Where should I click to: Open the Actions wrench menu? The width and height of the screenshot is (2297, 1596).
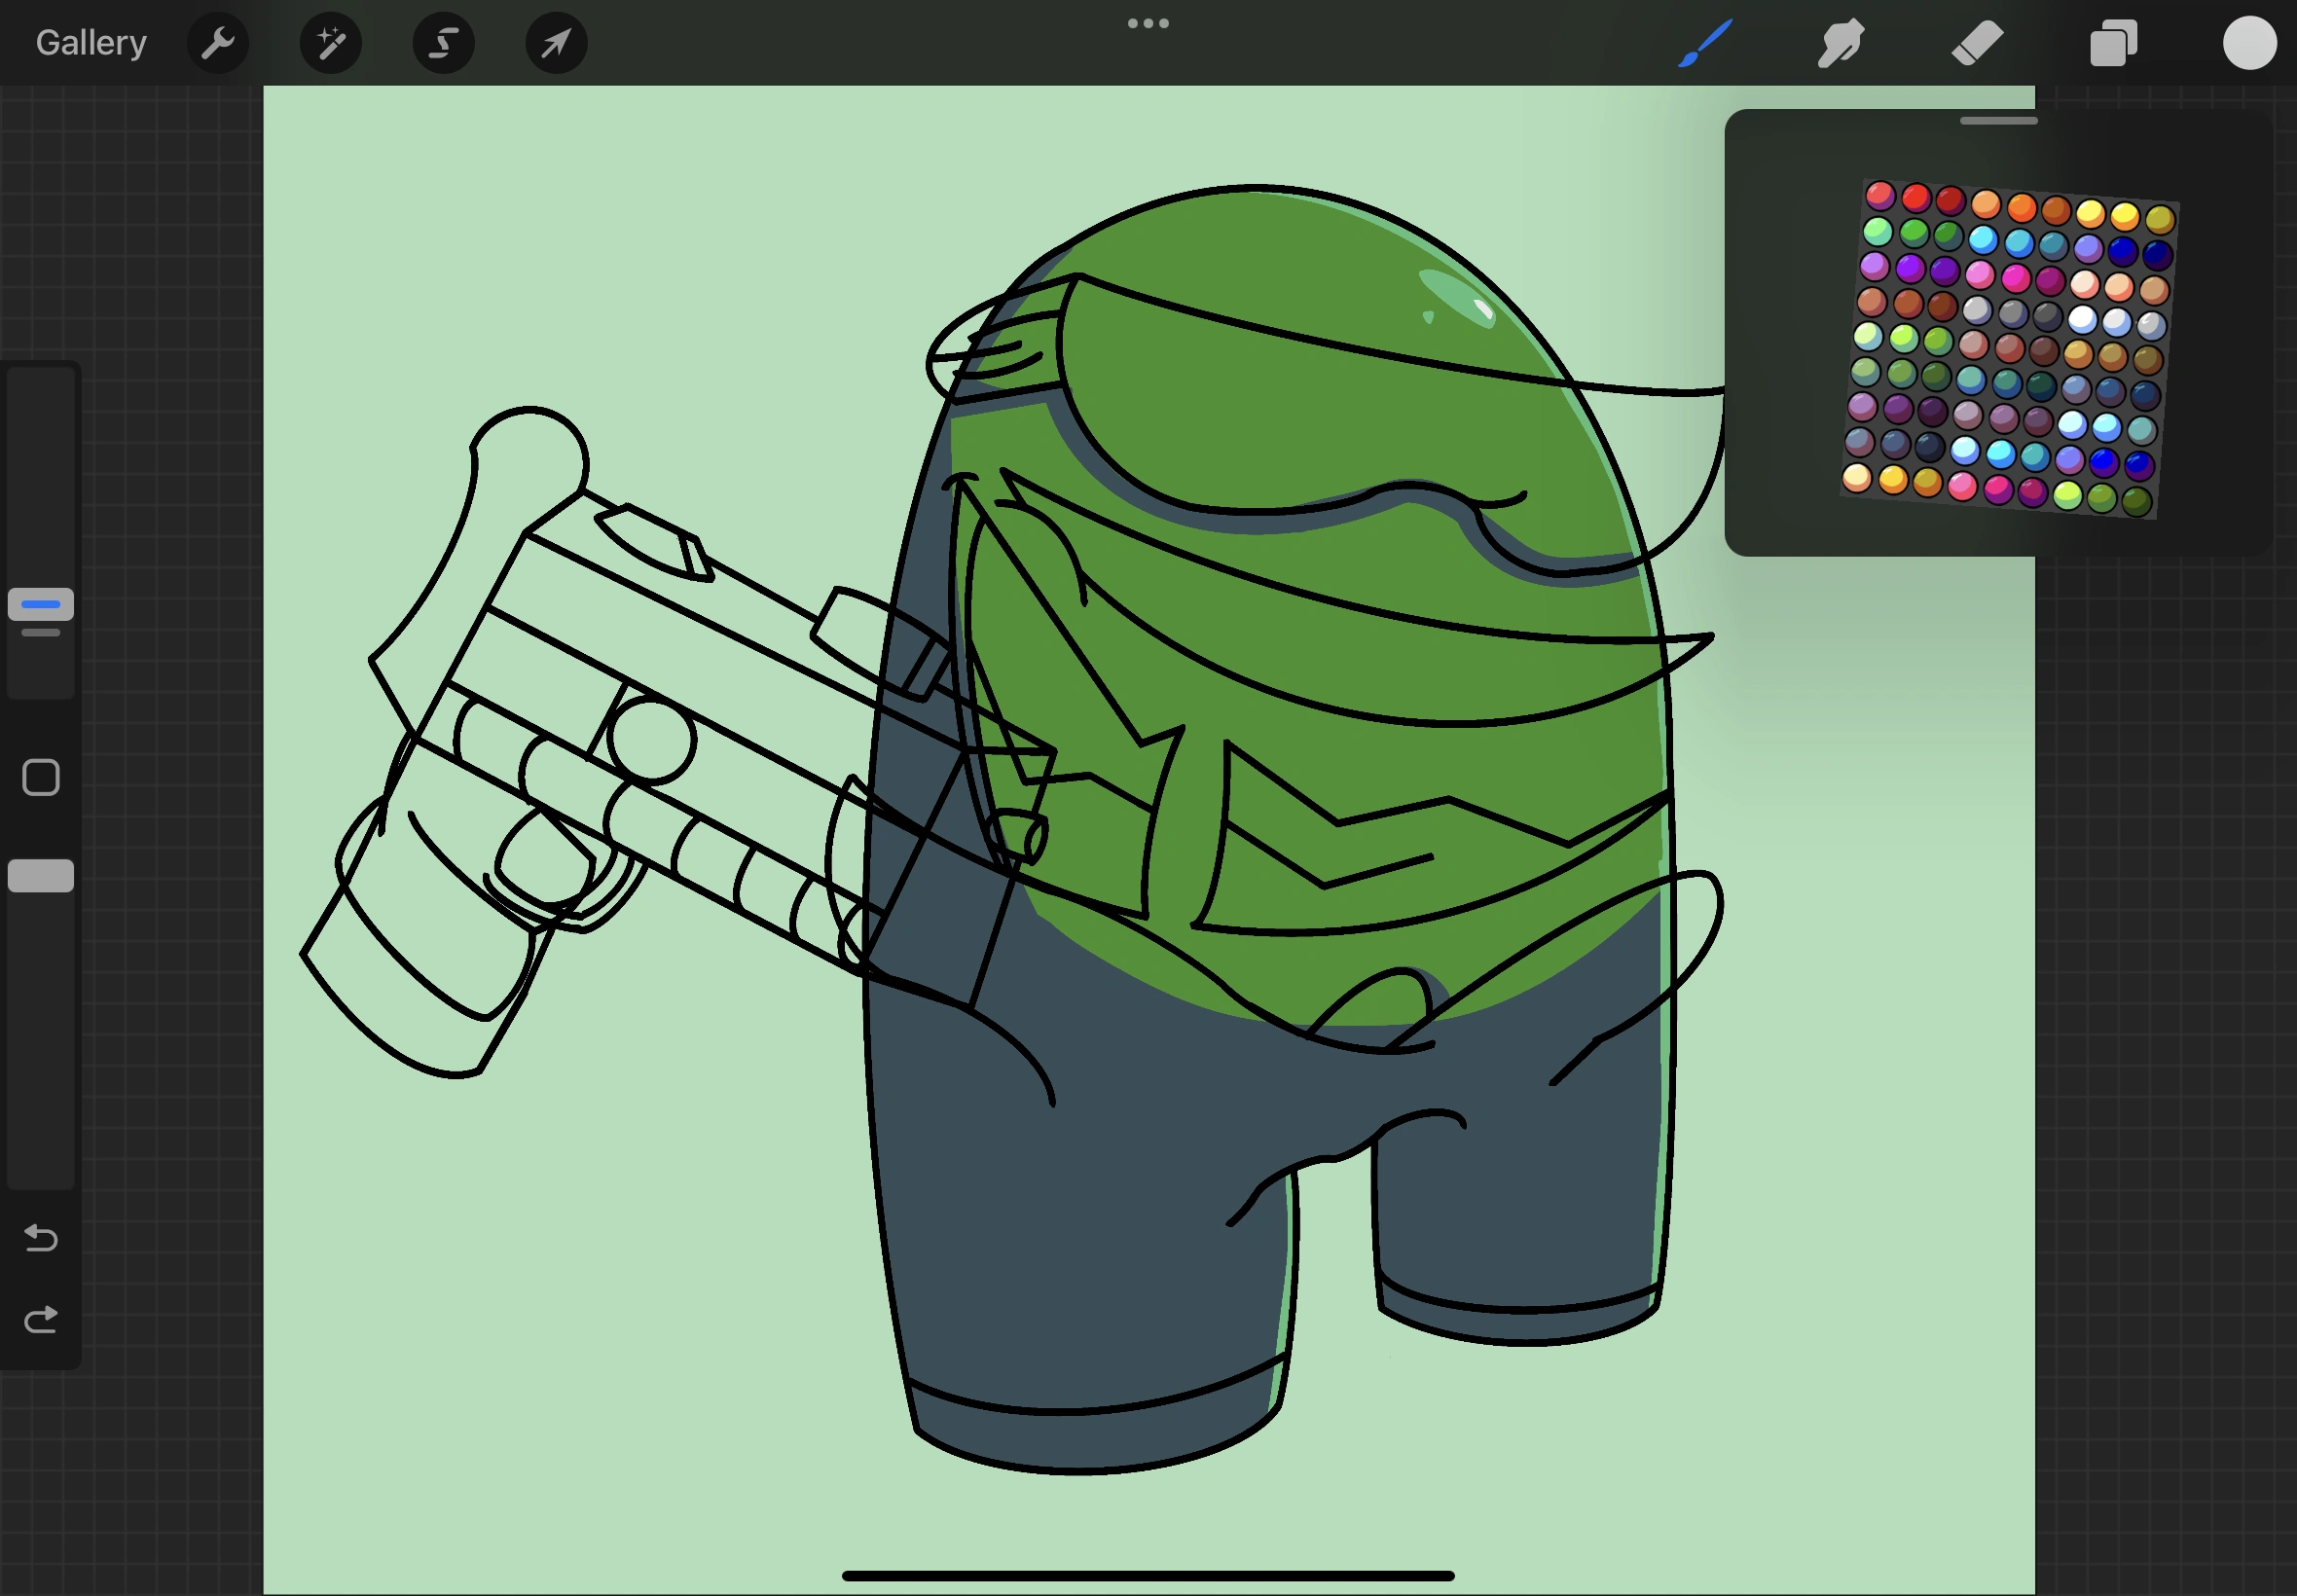coord(218,42)
